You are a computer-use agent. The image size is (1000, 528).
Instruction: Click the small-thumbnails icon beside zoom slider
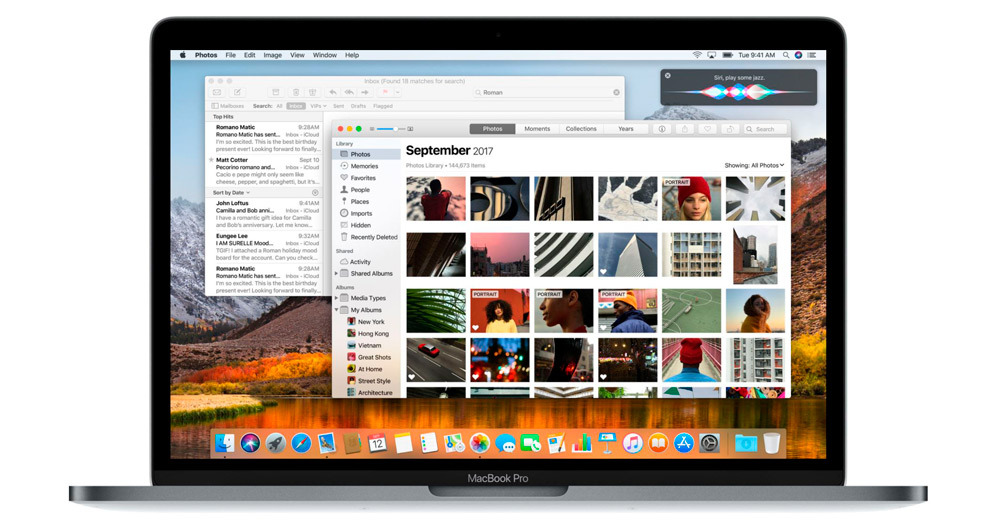tap(372, 129)
